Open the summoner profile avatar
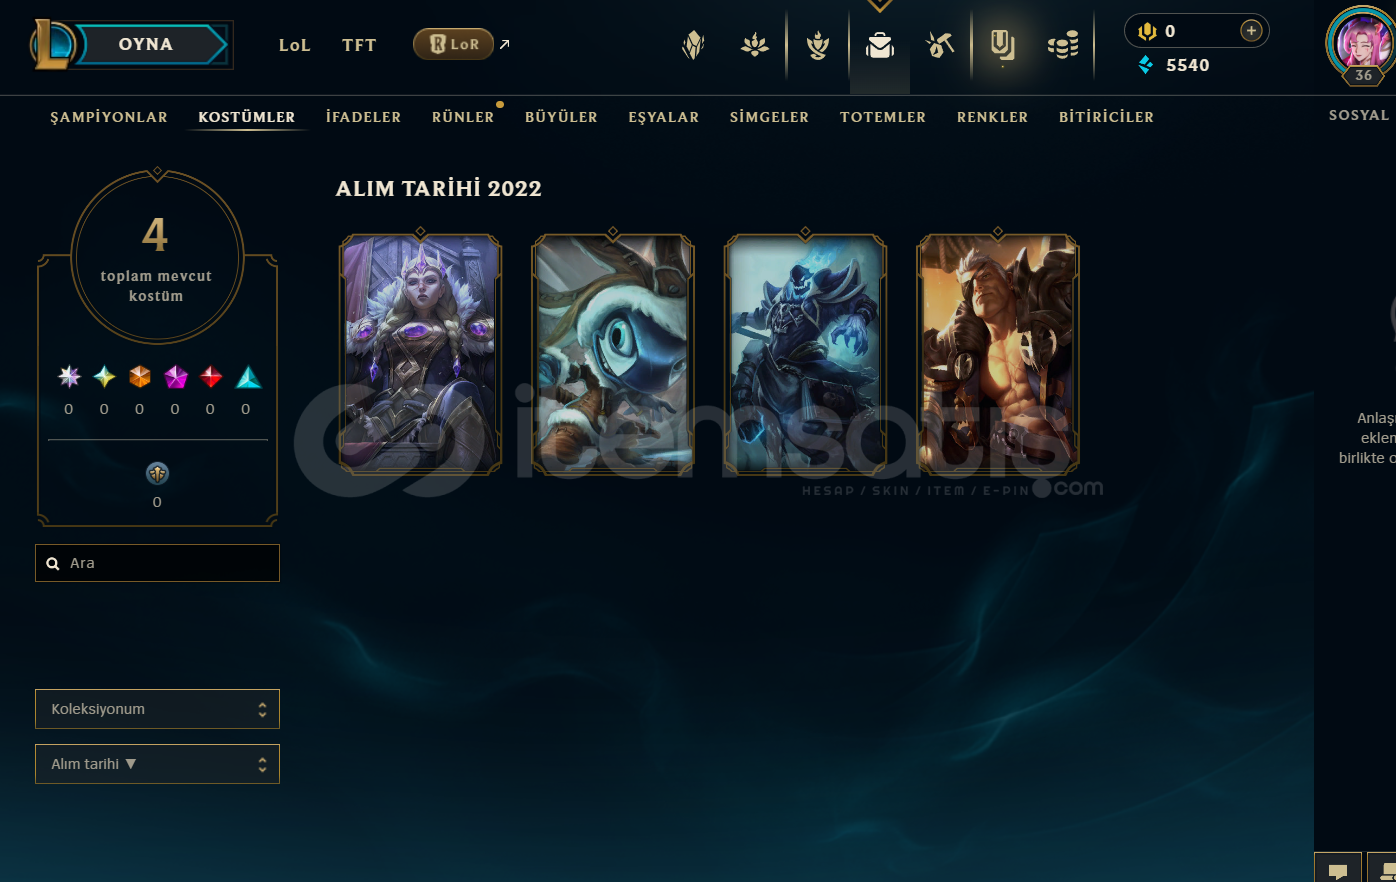The image size is (1396, 882). (x=1360, y=43)
